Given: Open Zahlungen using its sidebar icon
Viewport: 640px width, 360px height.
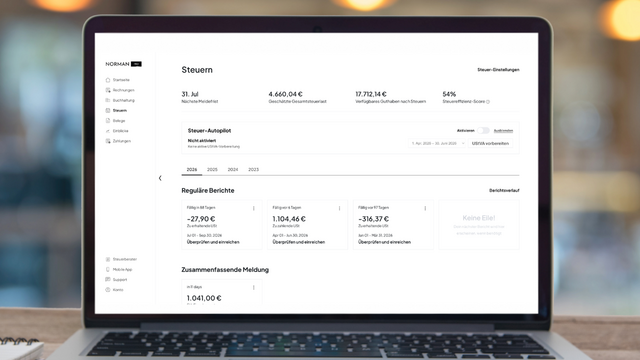Looking at the screenshot, I should point(108,141).
